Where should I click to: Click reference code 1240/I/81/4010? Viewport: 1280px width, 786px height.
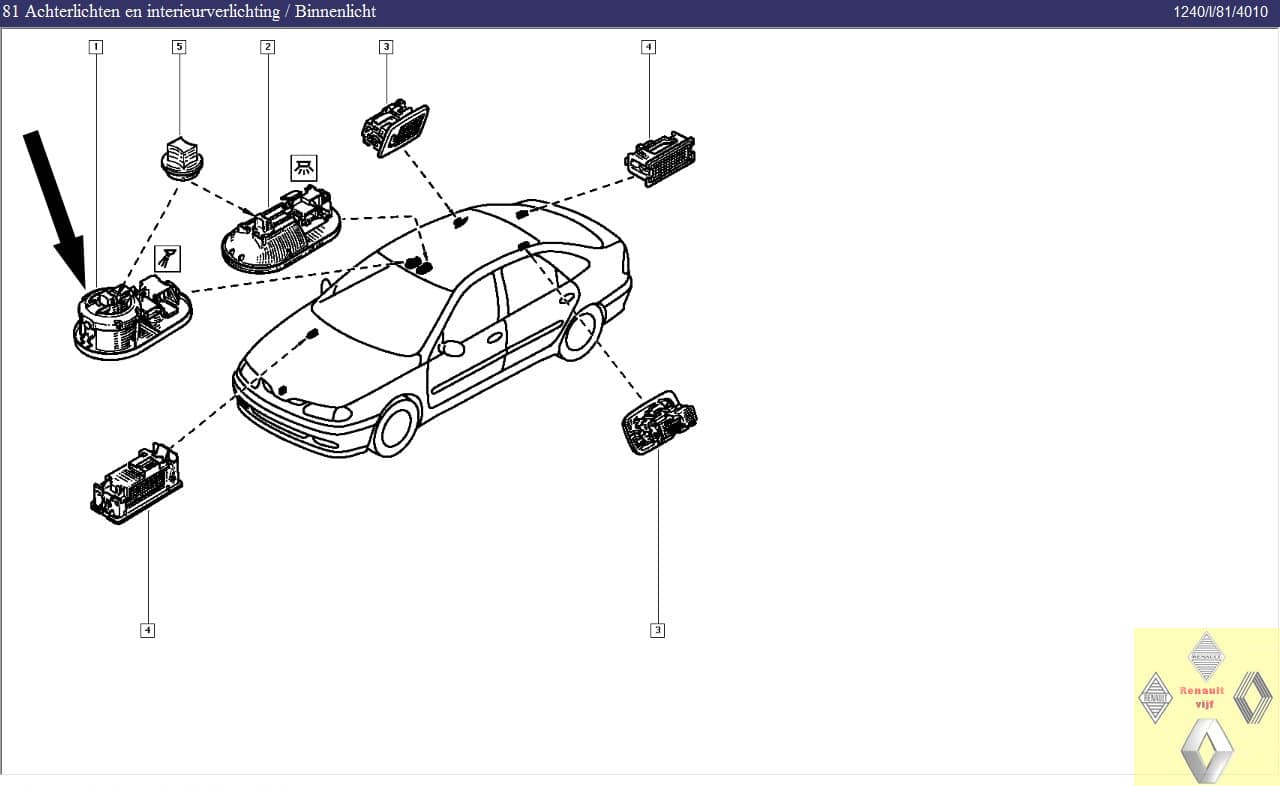pyautogui.click(x=1220, y=12)
